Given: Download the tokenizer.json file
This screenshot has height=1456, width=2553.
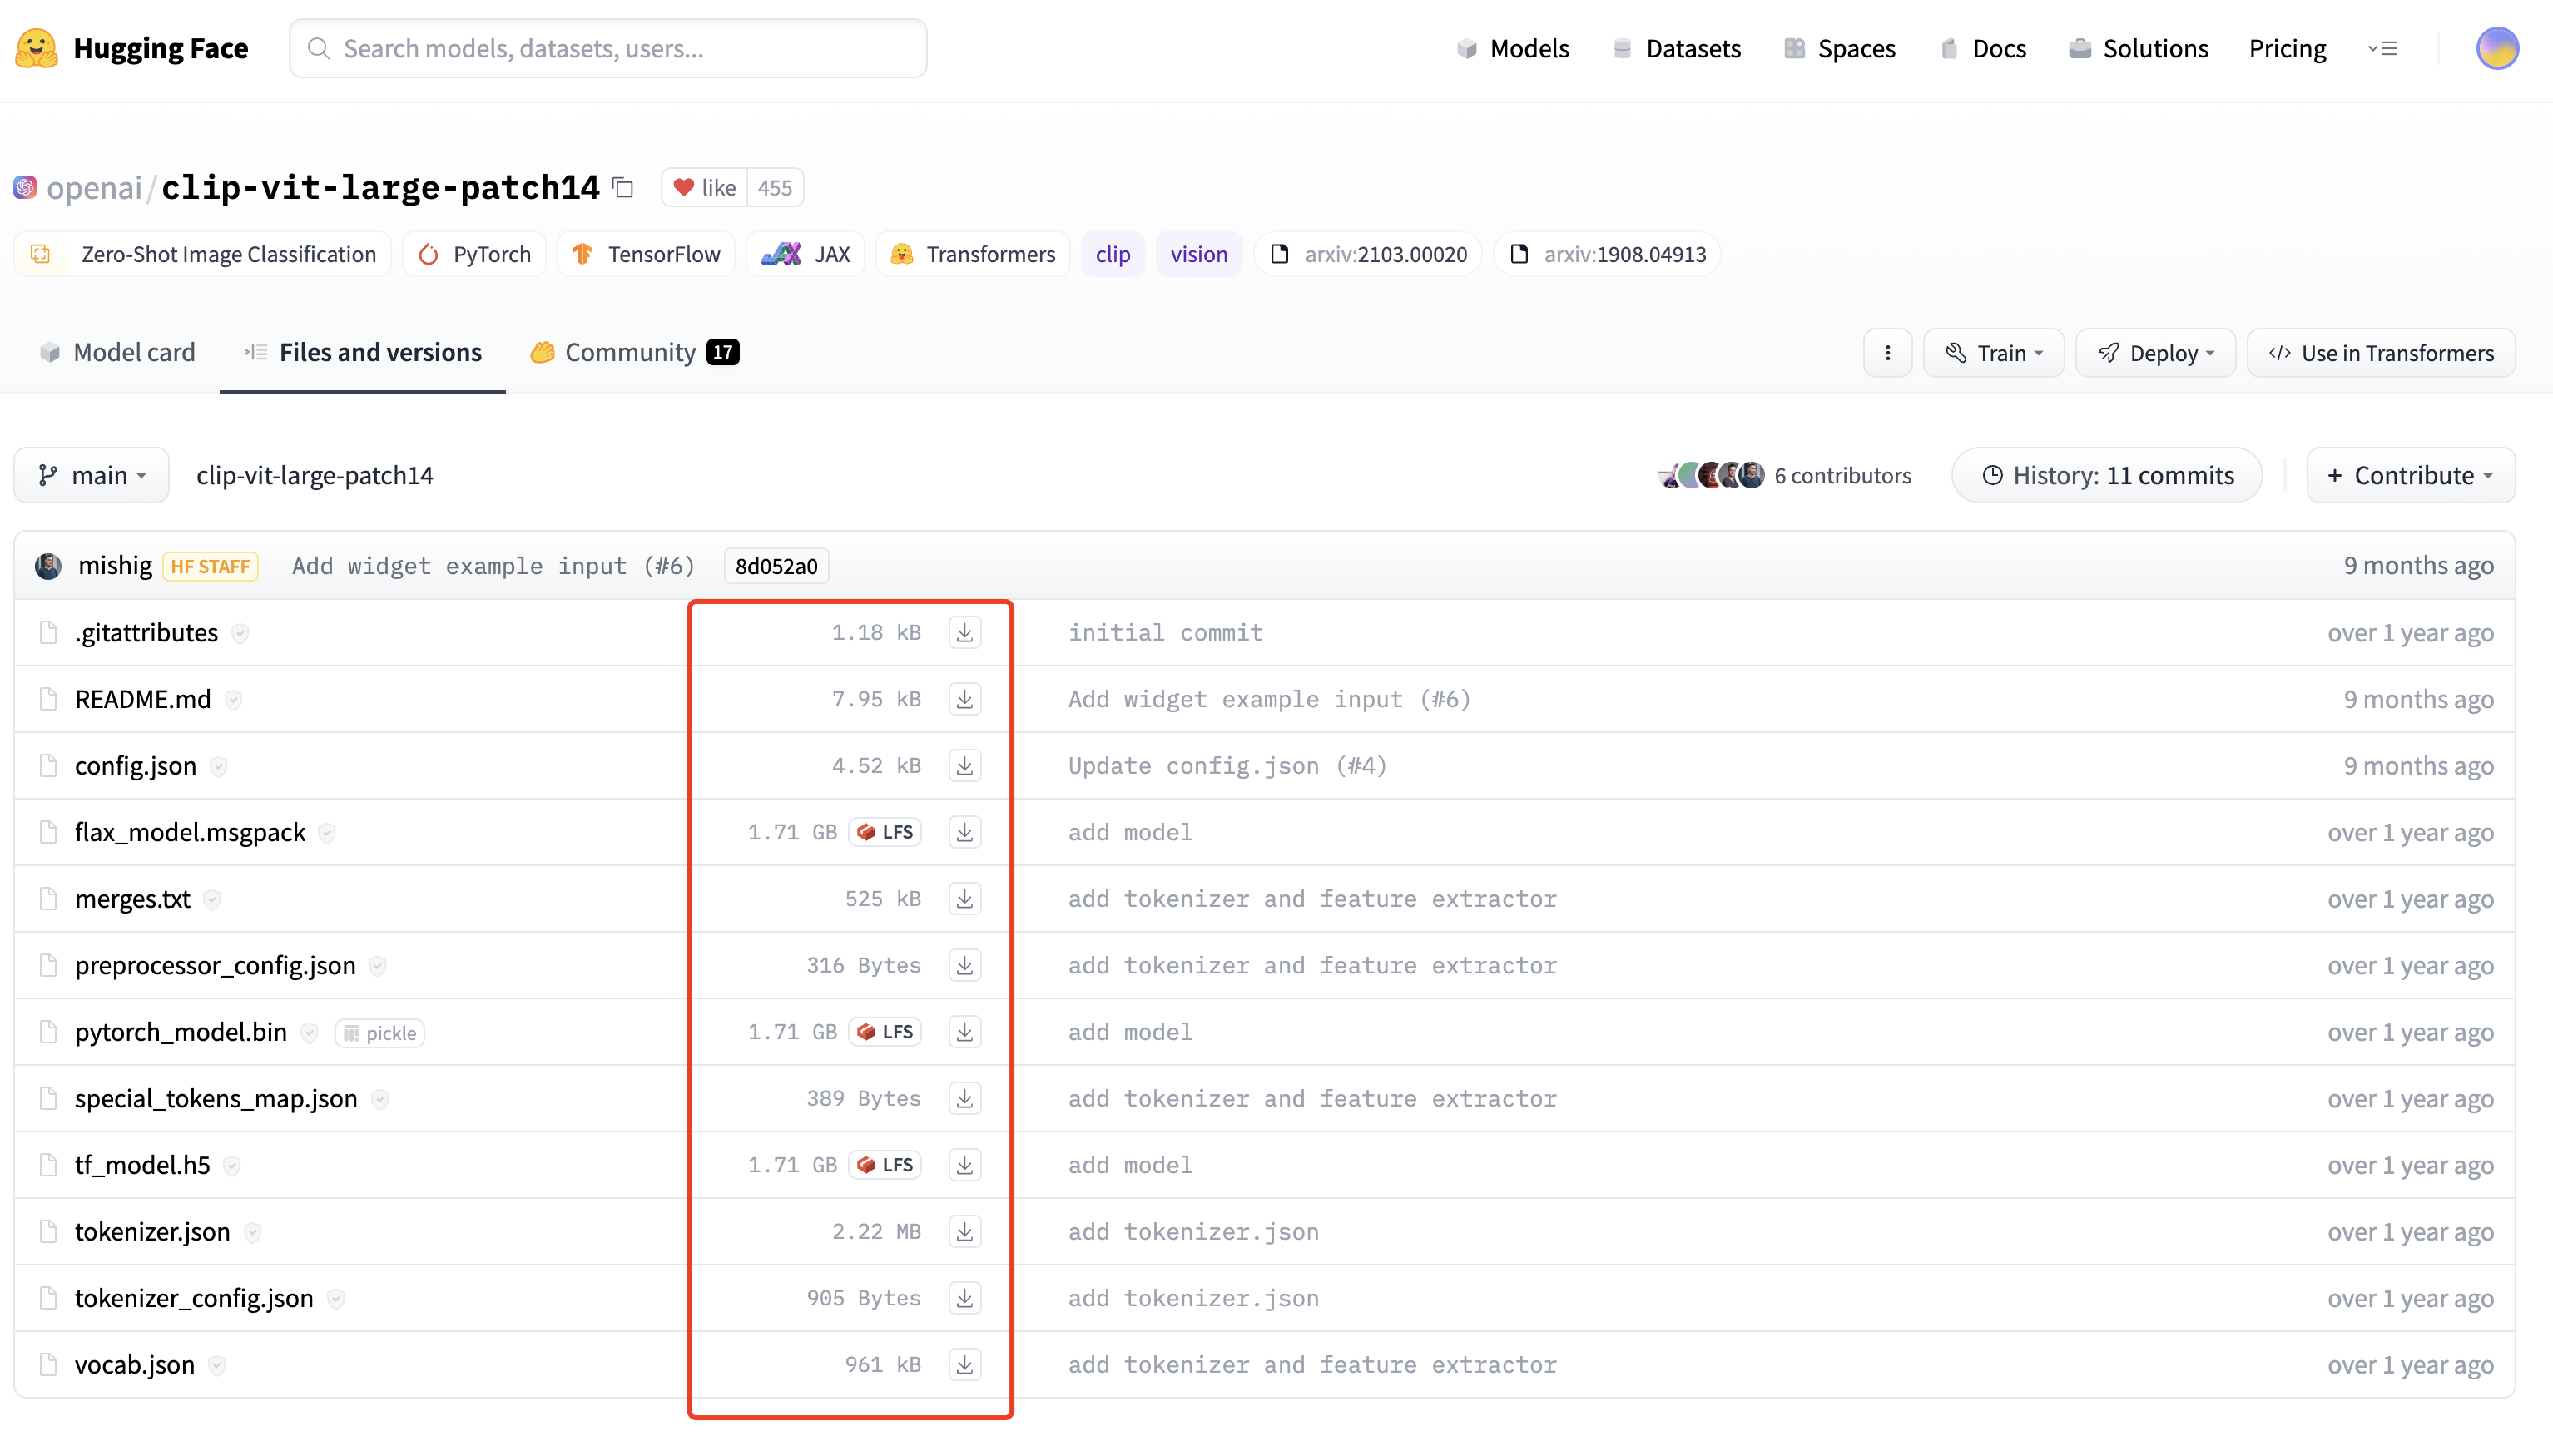Looking at the screenshot, I should (x=964, y=1230).
